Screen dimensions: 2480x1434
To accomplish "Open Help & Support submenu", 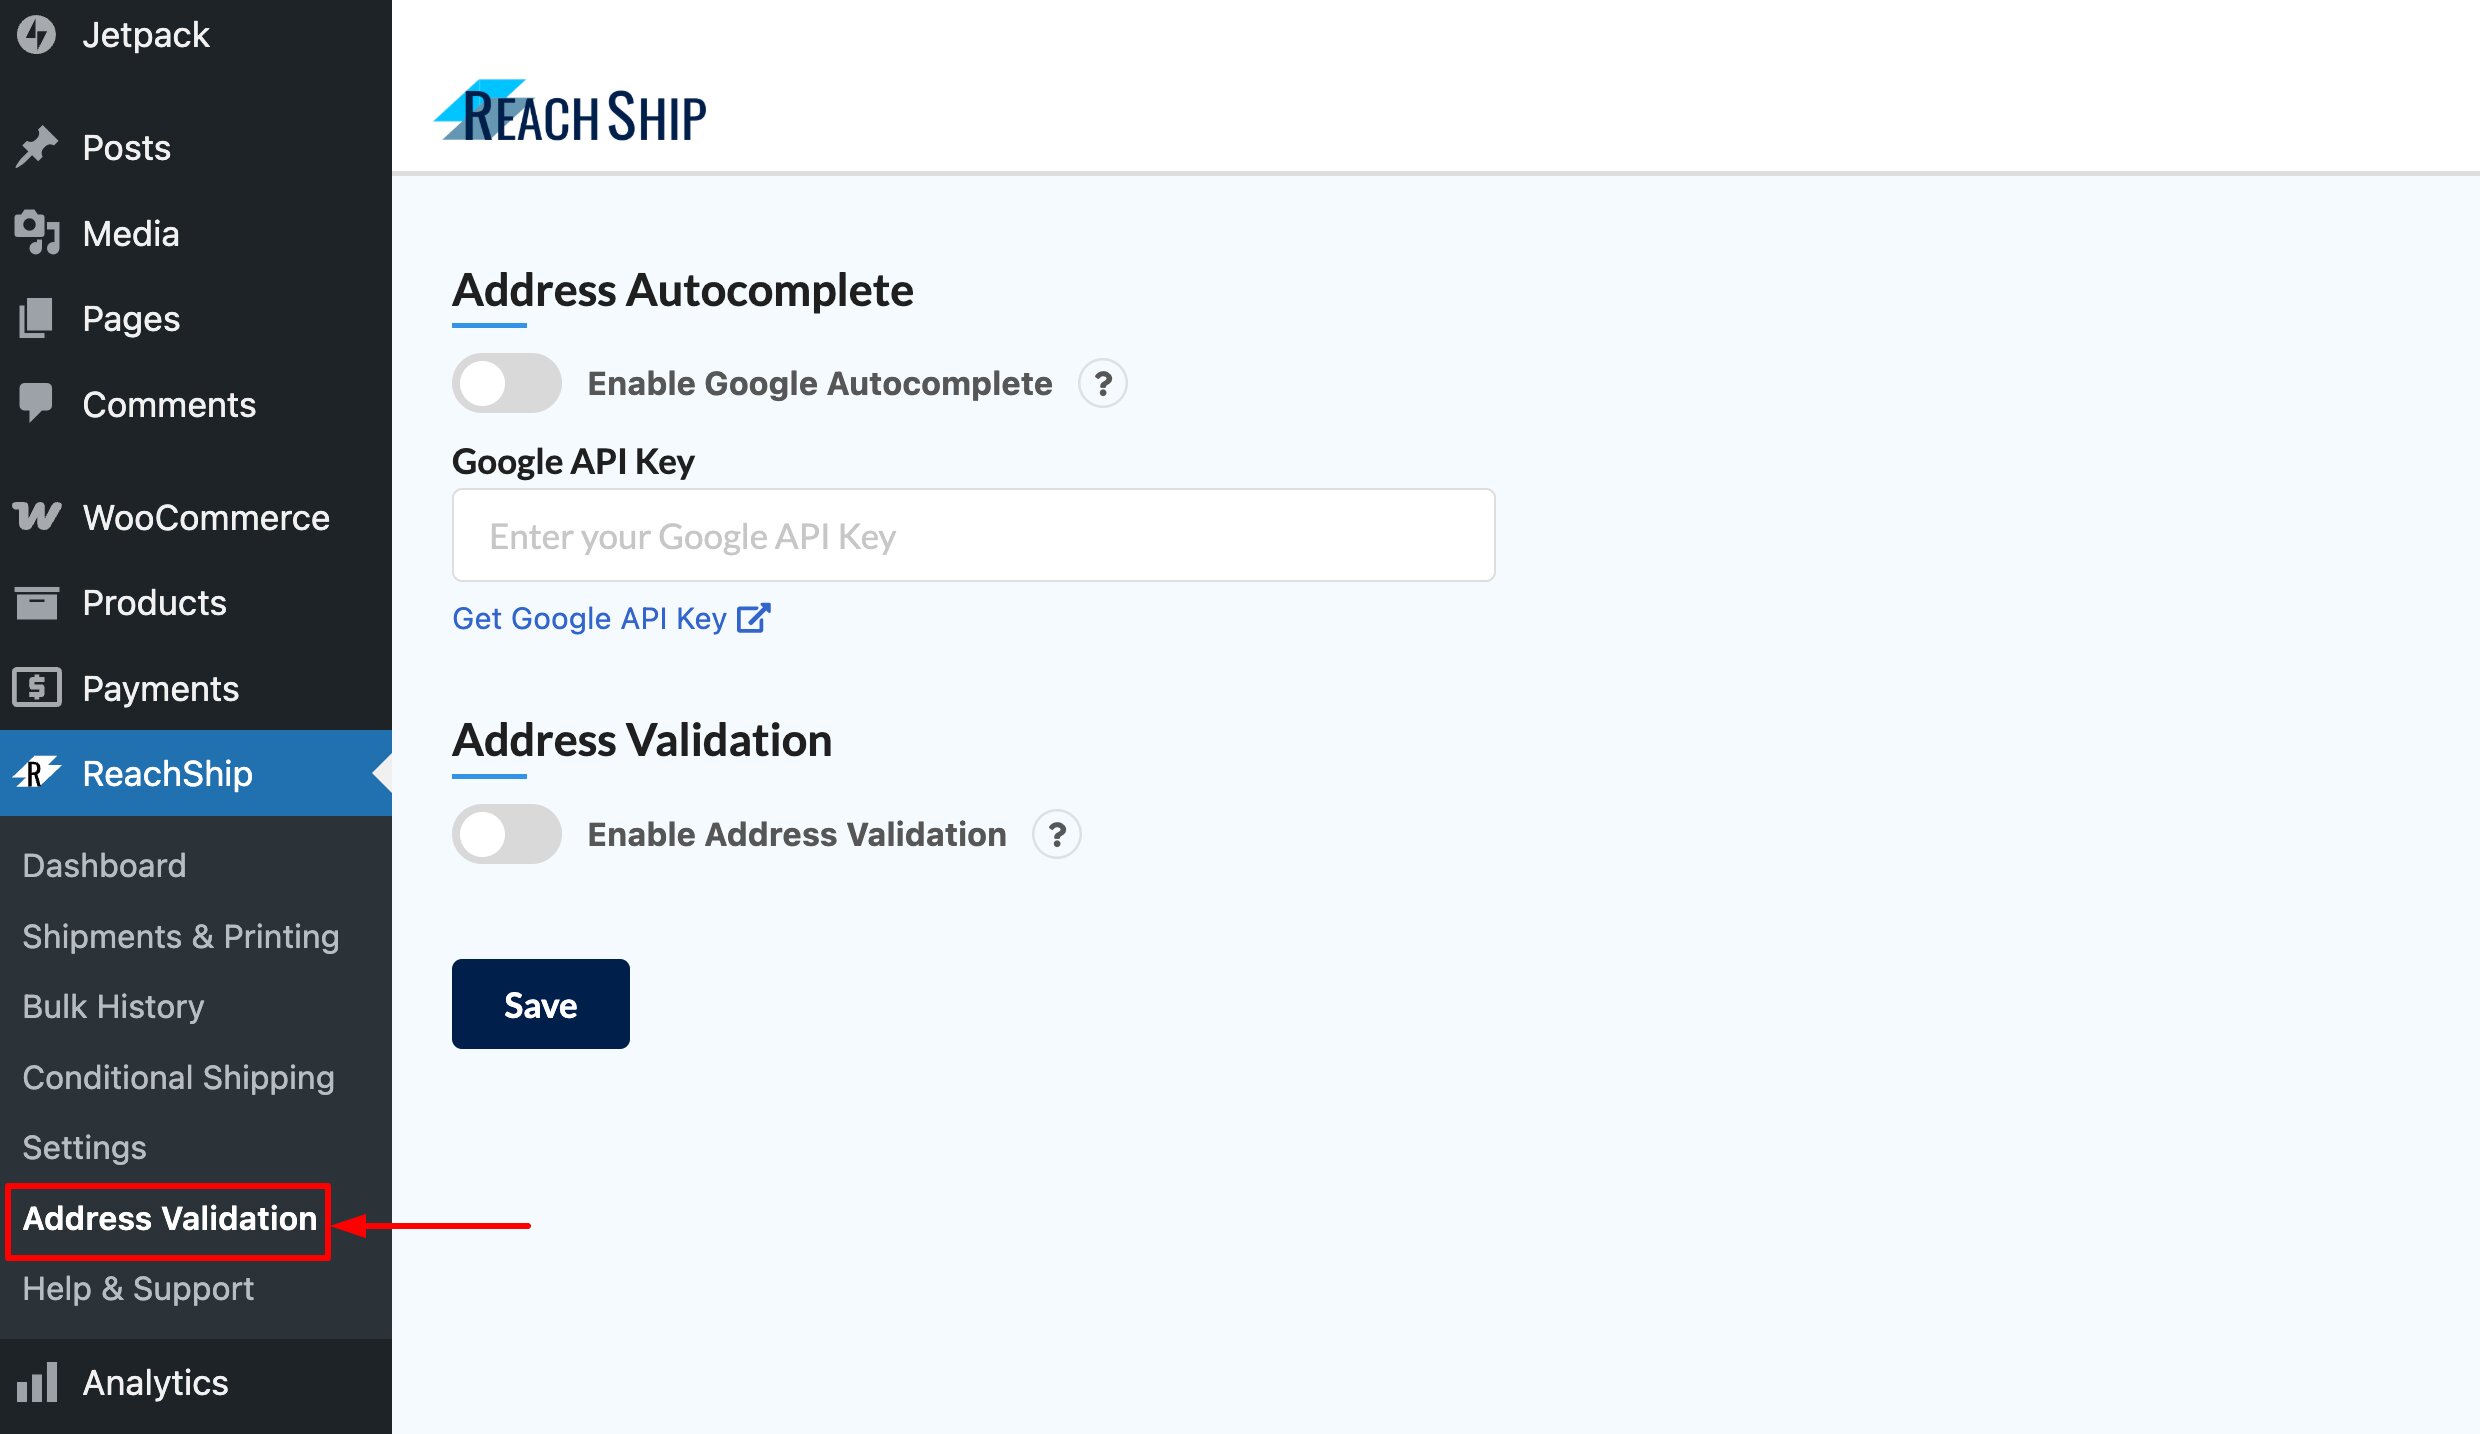I will point(138,1288).
